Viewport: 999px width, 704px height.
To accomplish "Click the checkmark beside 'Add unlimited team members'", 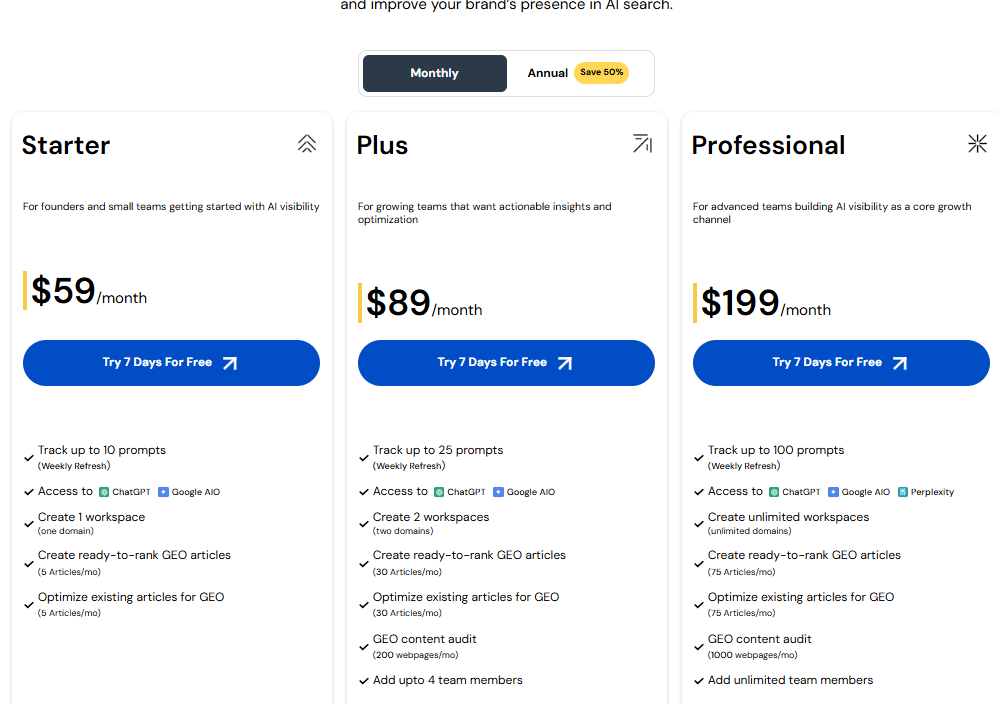I will (x=698, y=680).
